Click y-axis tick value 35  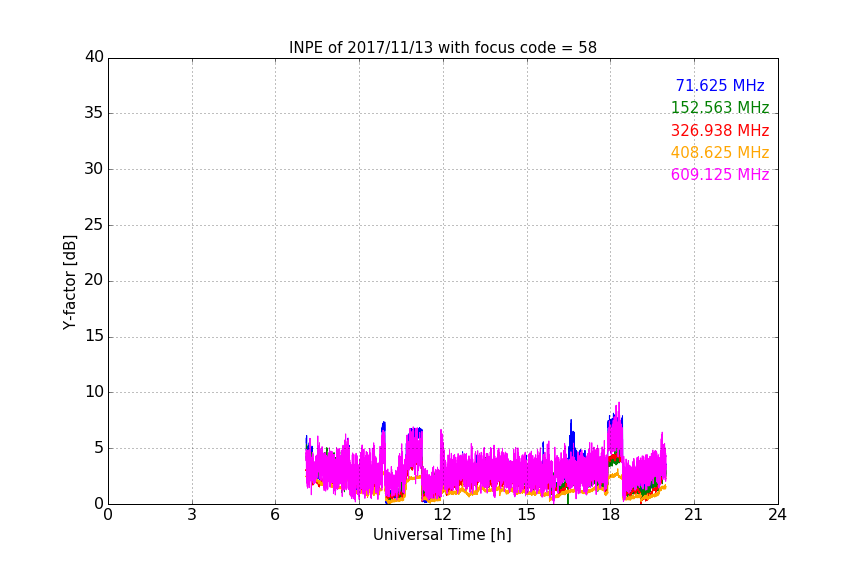tap(94, 113)
